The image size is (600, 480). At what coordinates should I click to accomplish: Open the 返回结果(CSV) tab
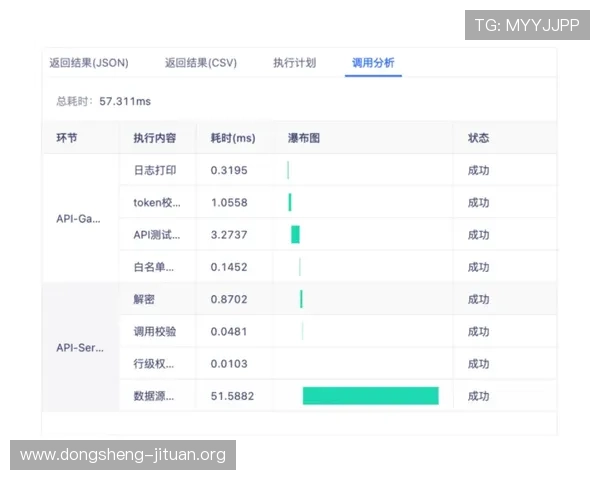point(201,63)
